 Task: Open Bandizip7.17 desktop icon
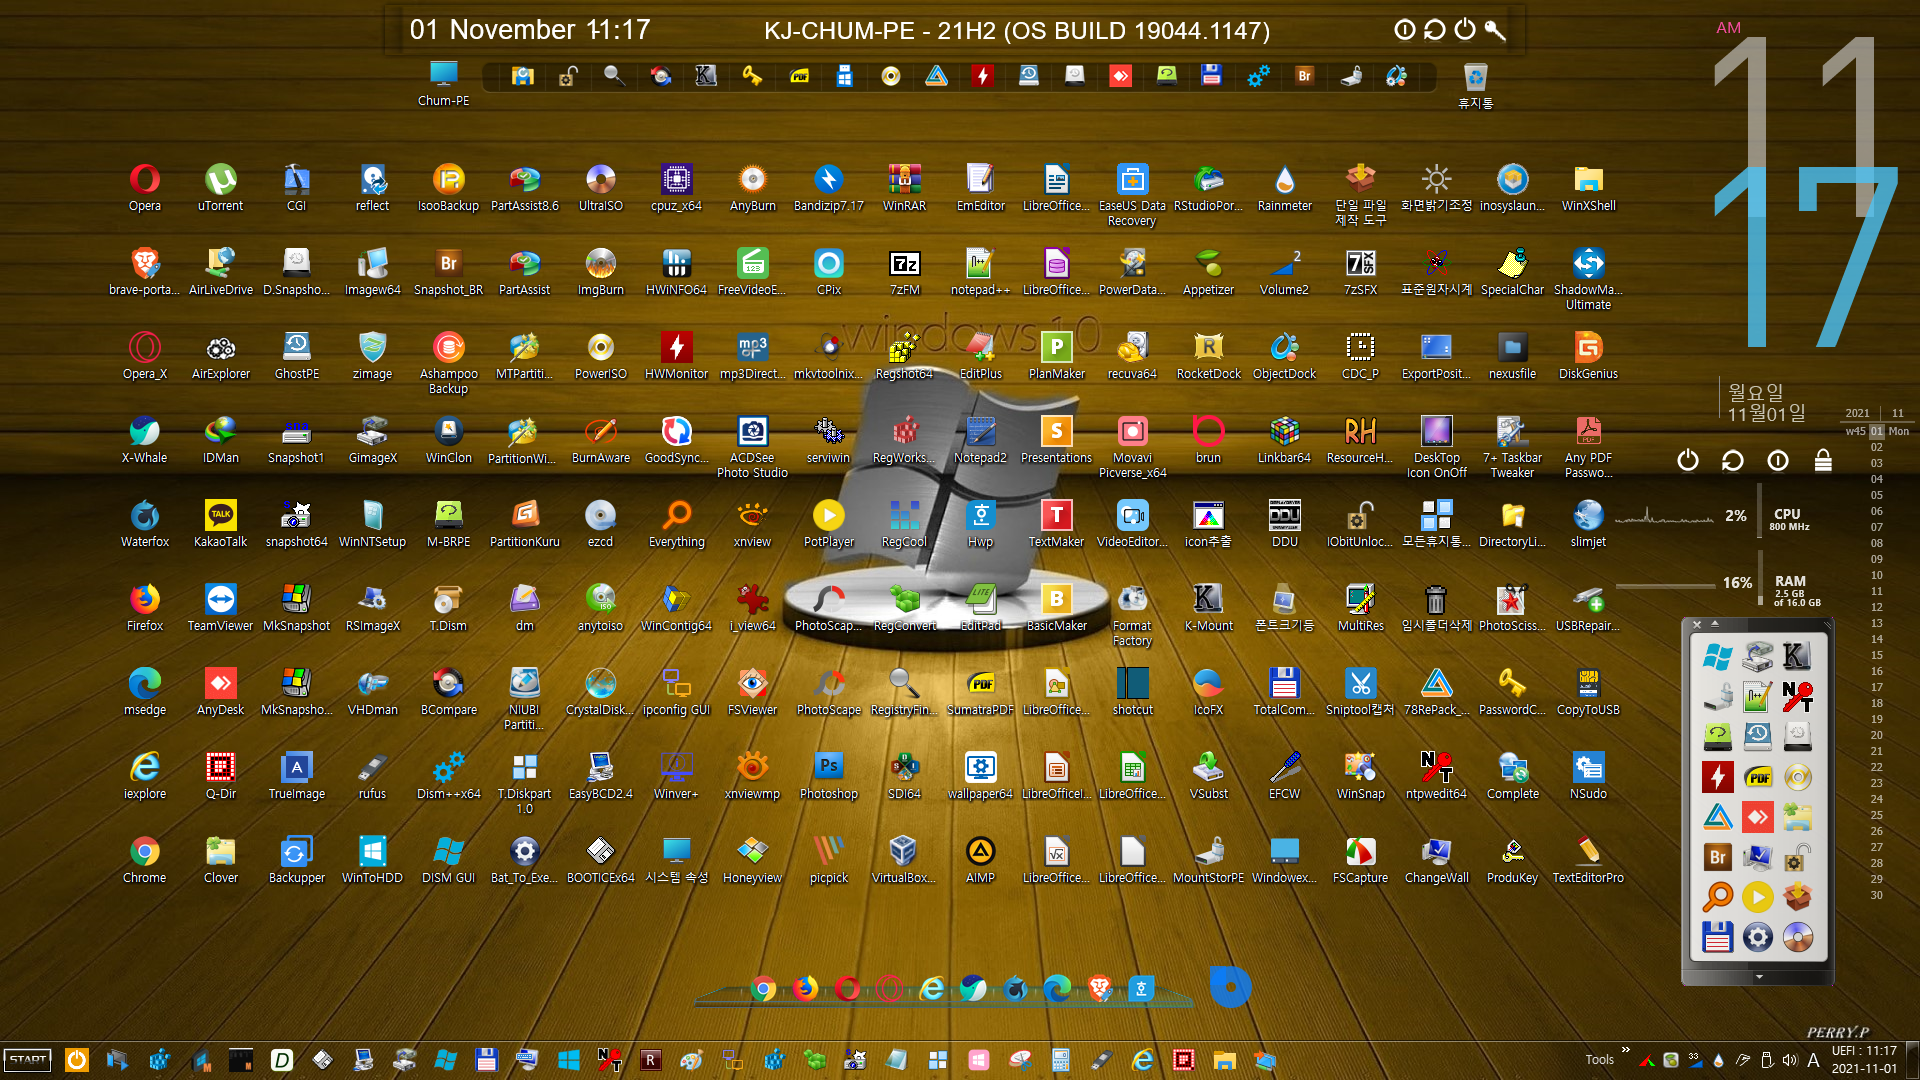tap(828, 187)
